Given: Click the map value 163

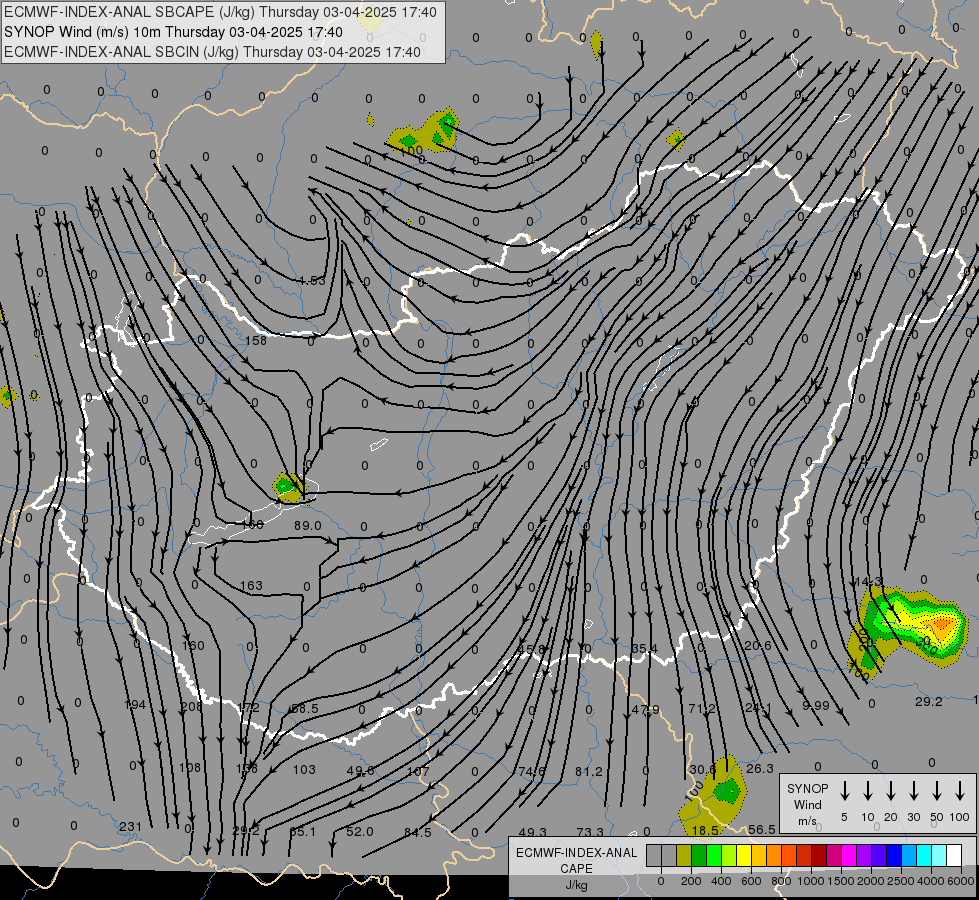Looking at the screenshot, I should click(x=251, y=585).
